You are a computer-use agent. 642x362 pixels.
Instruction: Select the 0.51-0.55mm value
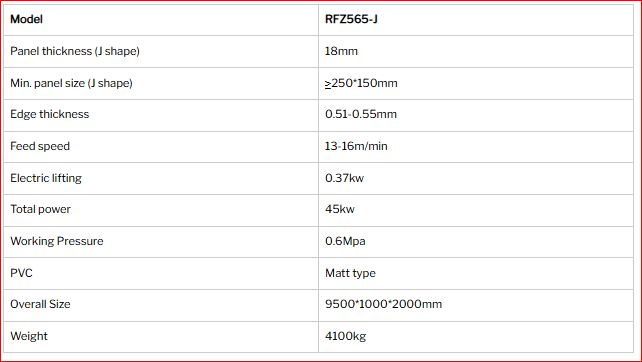361,114
